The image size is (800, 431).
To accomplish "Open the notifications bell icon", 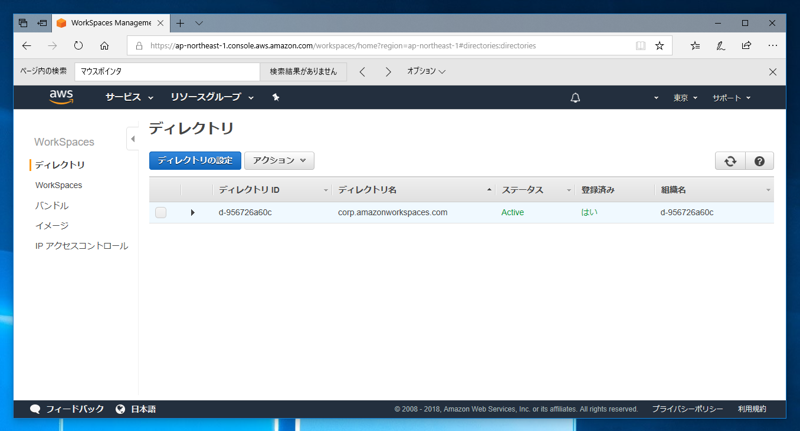I will [575, 97].
